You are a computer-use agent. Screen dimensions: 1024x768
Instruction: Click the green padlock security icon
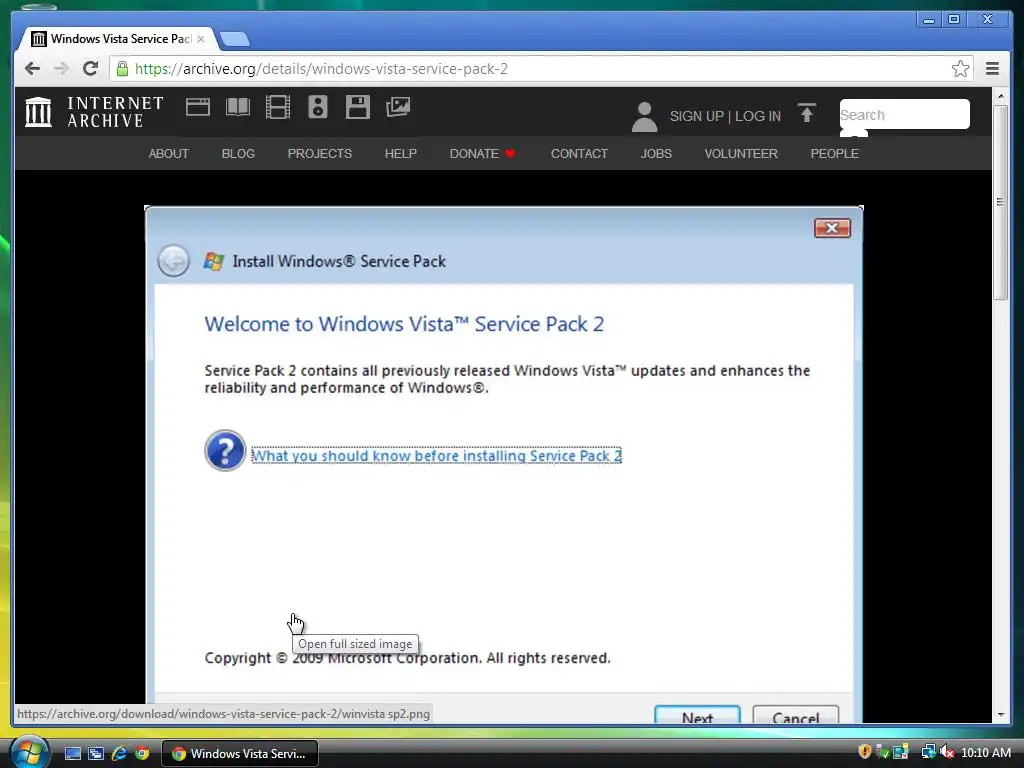[122, 69]
